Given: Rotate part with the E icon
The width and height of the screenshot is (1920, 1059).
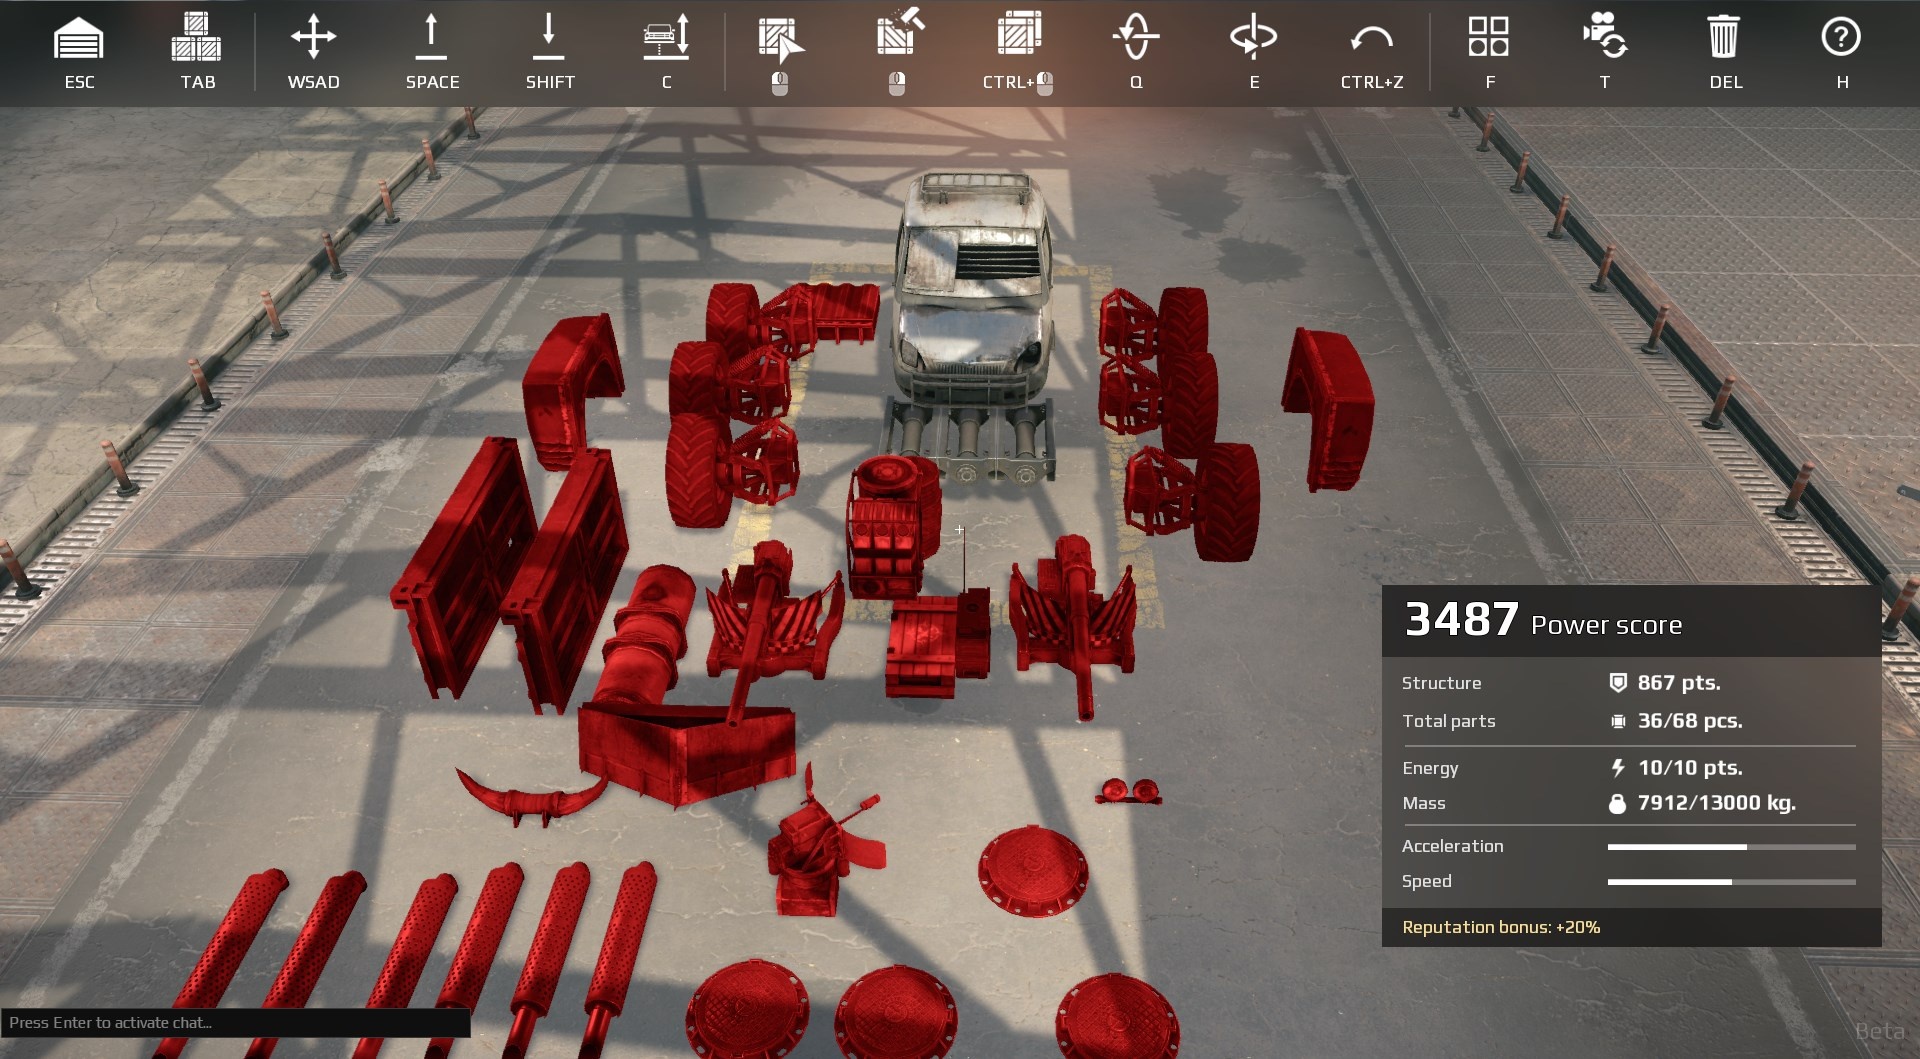Looking at the screenshot, I should pos(1253,38).
